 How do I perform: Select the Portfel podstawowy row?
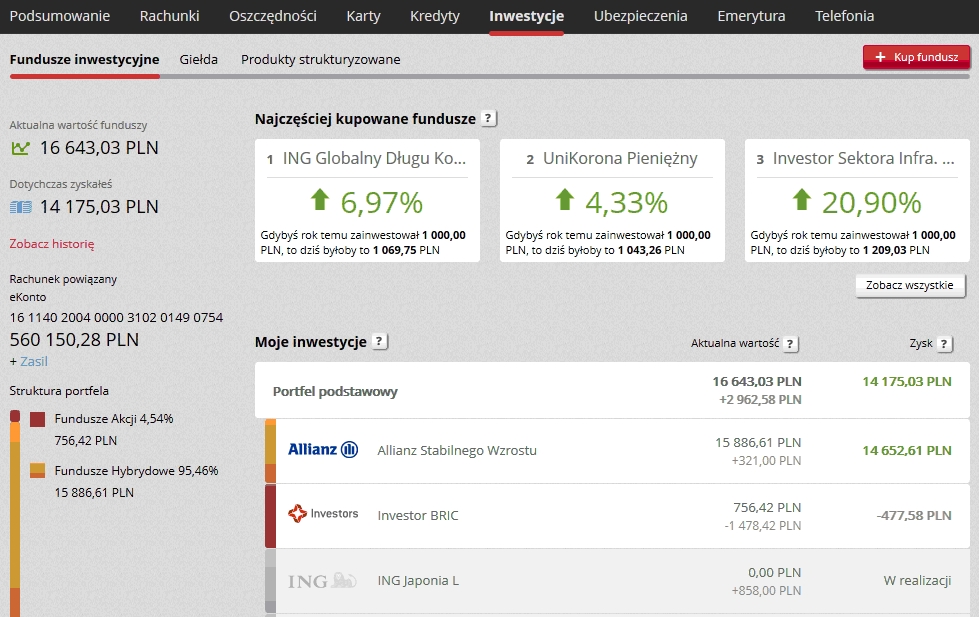pyautogui.click(x=612, y=390)
